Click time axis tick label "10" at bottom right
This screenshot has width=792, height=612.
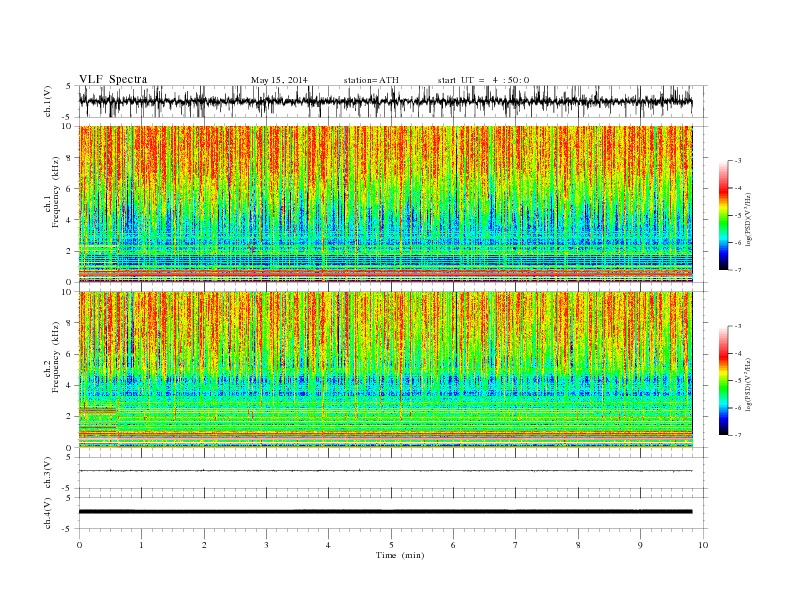coord(703,545)
